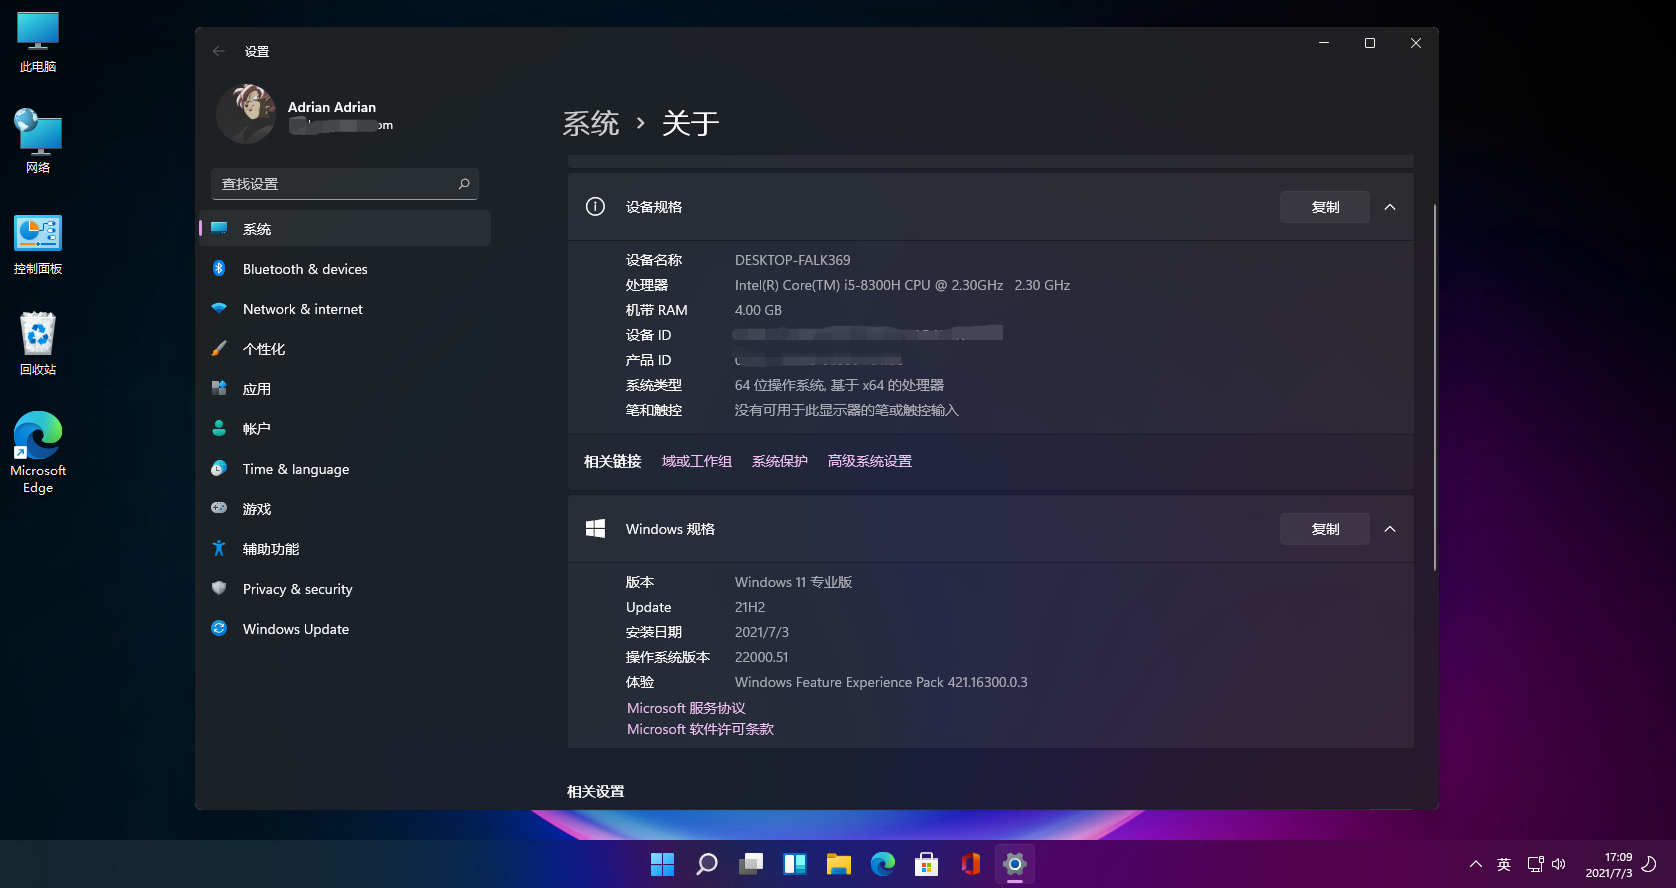
Task: Open the Microsoft 服务协议 link
Action: click(x=686, y=708)
